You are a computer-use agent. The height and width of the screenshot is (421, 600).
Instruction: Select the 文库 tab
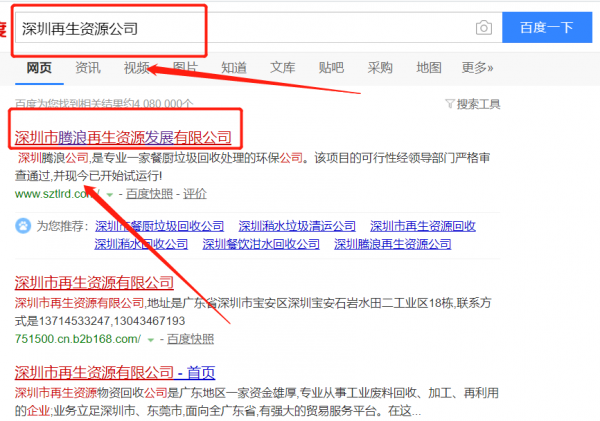point(283,68)
